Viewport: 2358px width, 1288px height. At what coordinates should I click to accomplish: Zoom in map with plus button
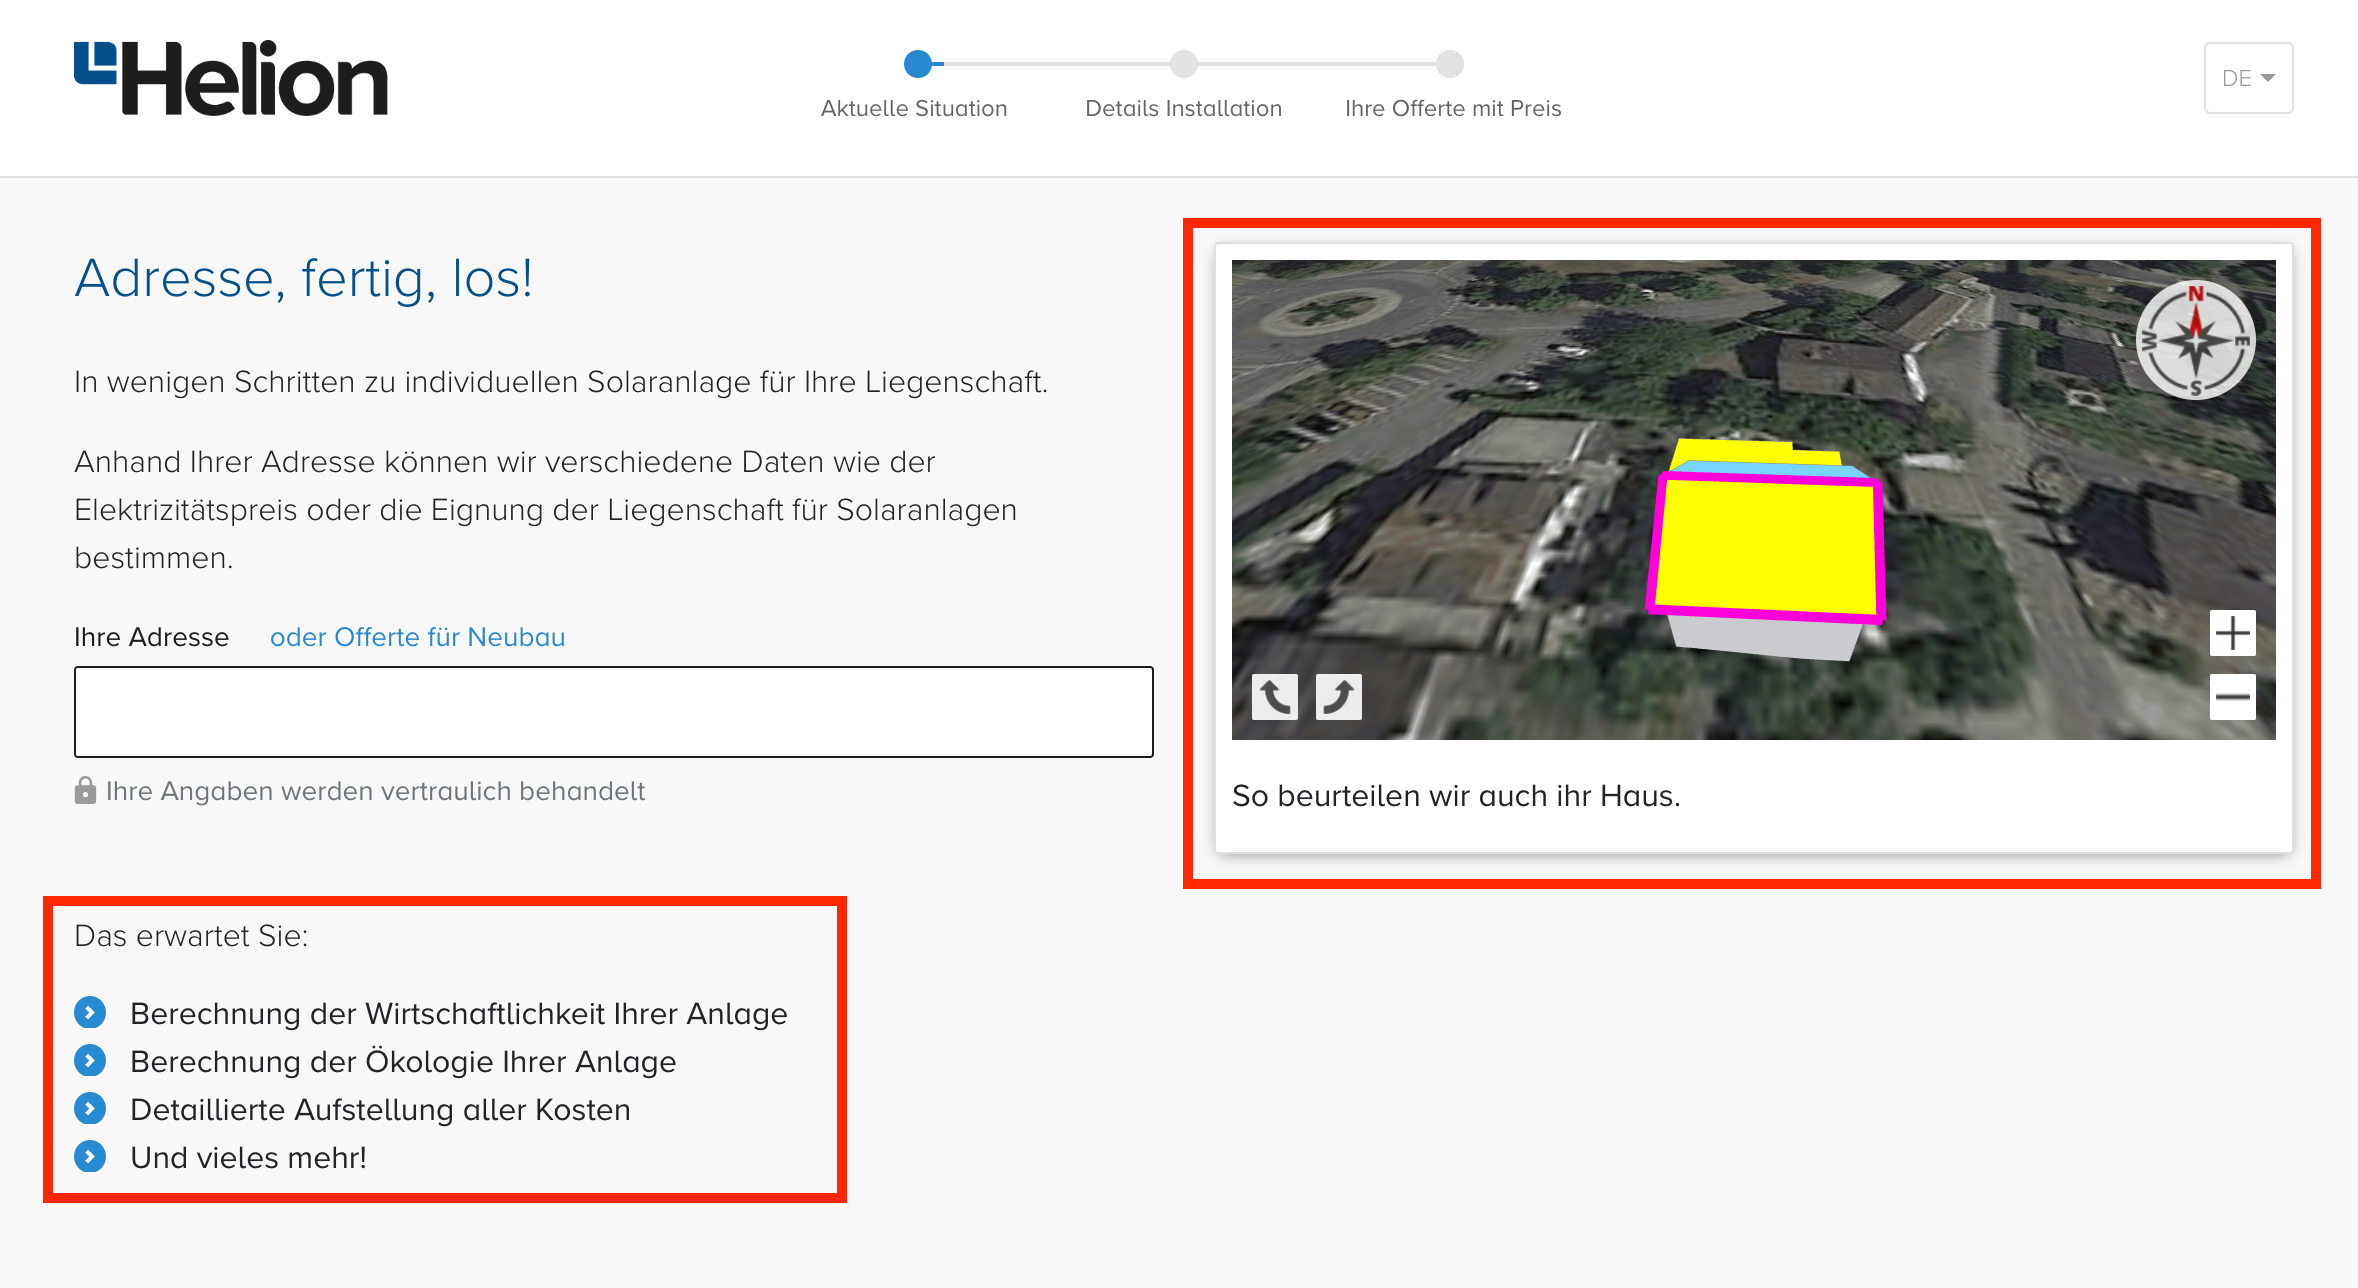coord(2232,633)
